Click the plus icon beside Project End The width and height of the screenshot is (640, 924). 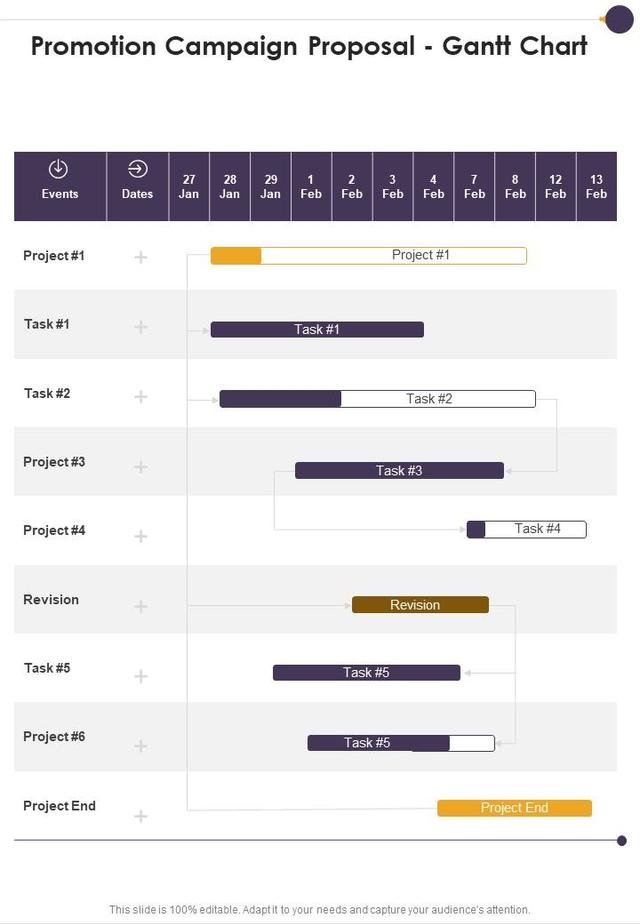click(x=141, y=816)
